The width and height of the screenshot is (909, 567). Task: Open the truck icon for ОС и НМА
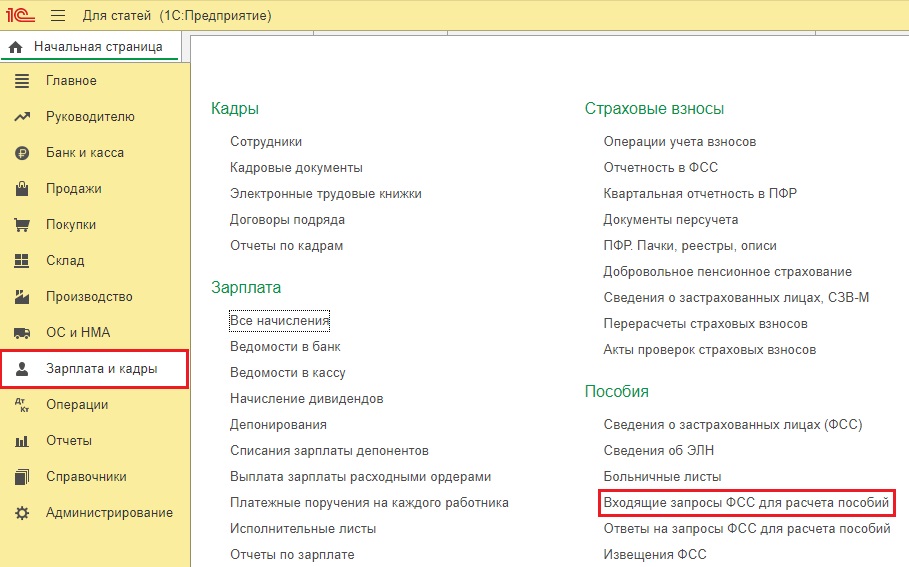(x=22, y=333)
